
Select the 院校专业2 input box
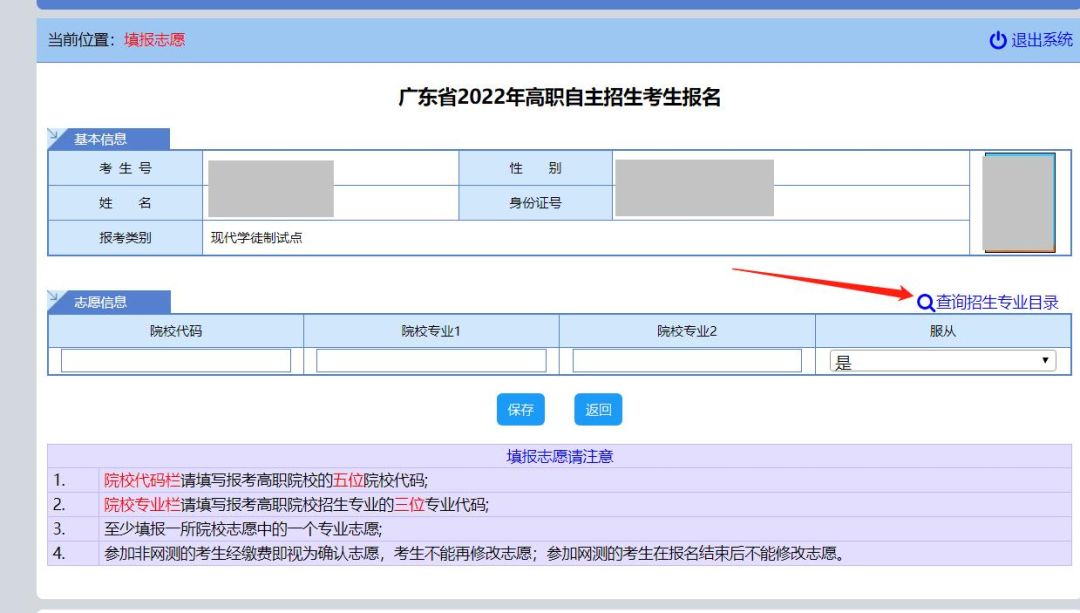point(687,361)
